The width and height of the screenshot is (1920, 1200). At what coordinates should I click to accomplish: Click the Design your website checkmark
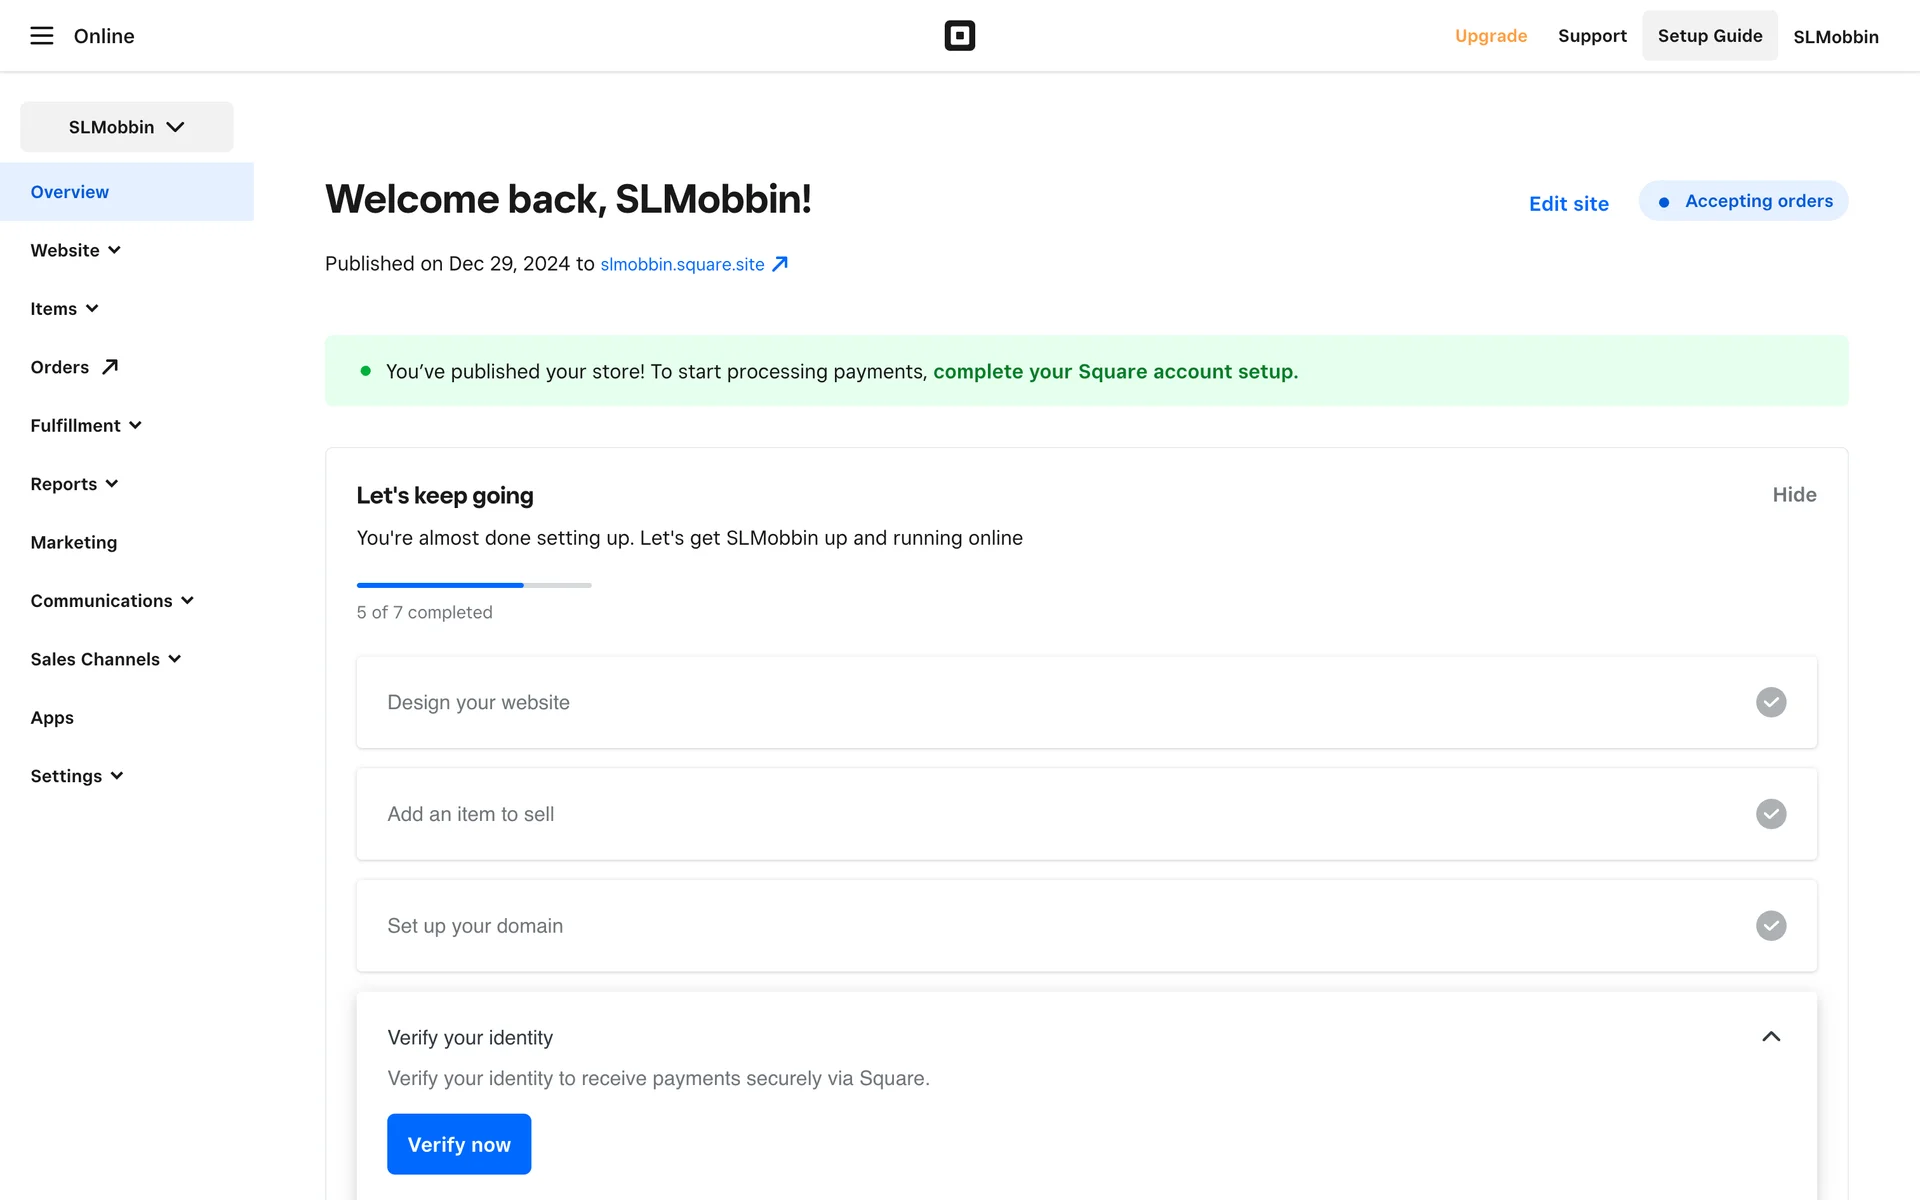click(x=1771, y=702)
